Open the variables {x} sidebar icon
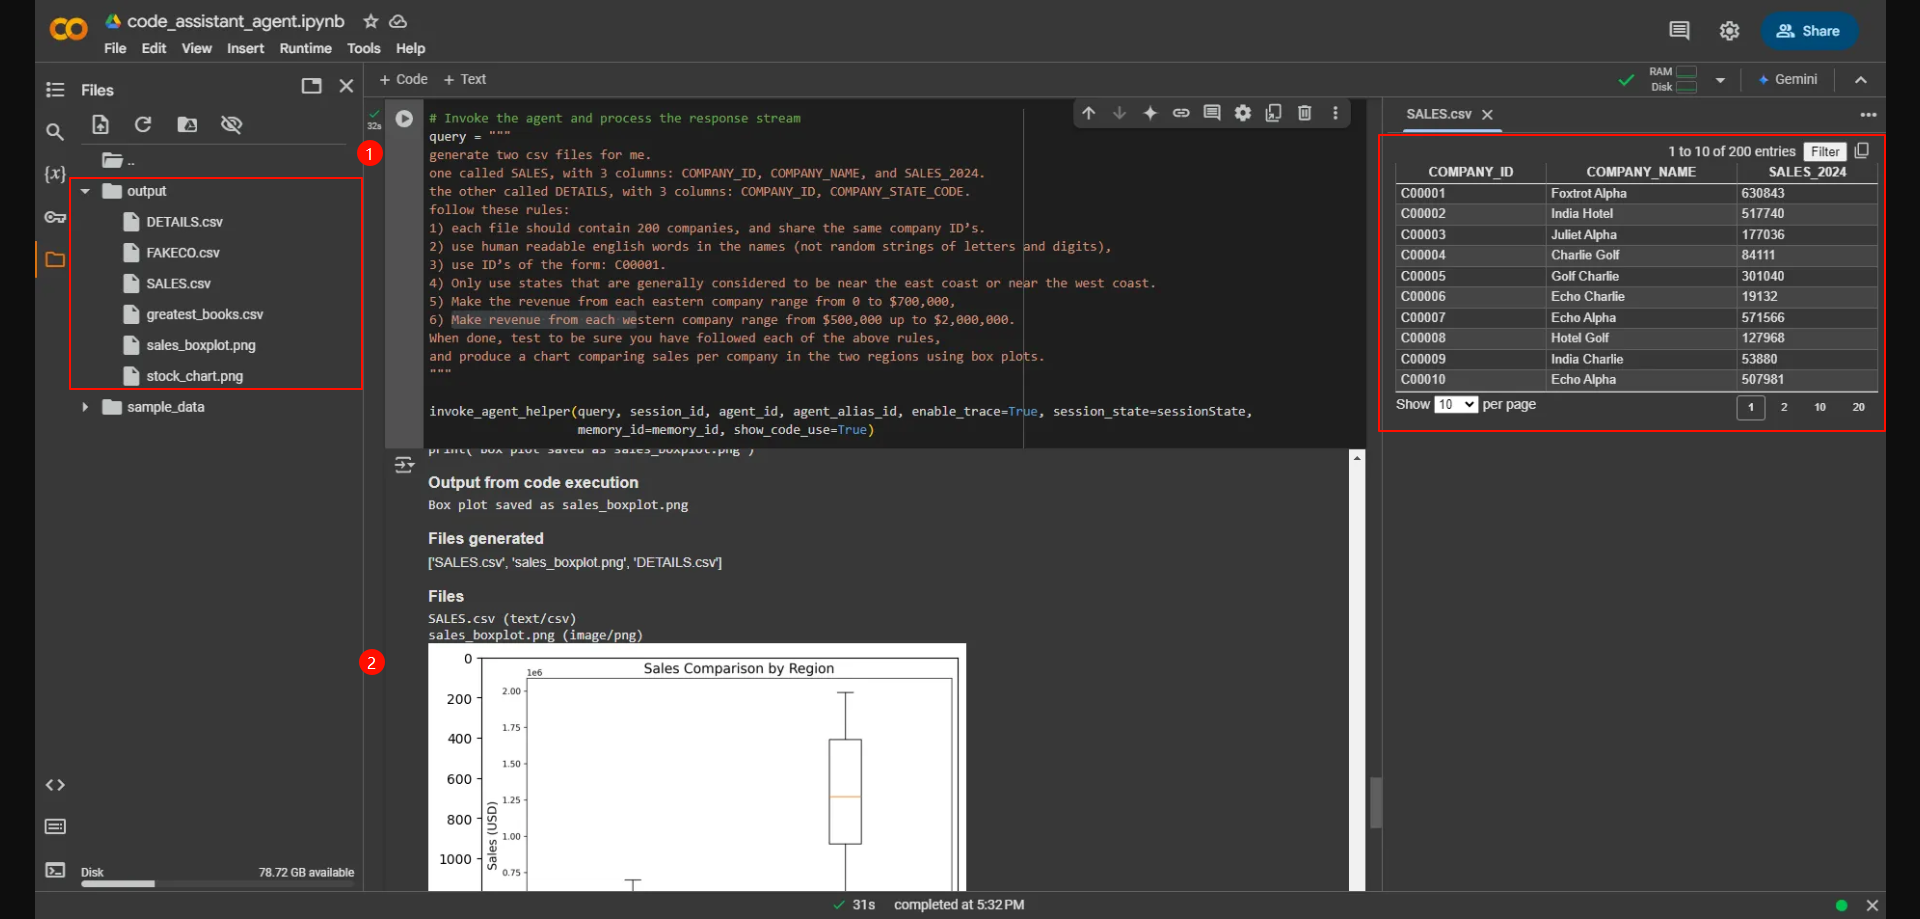Image resolution: width=1920 pixels, height=919 pixels. click(x=55, y=174)
